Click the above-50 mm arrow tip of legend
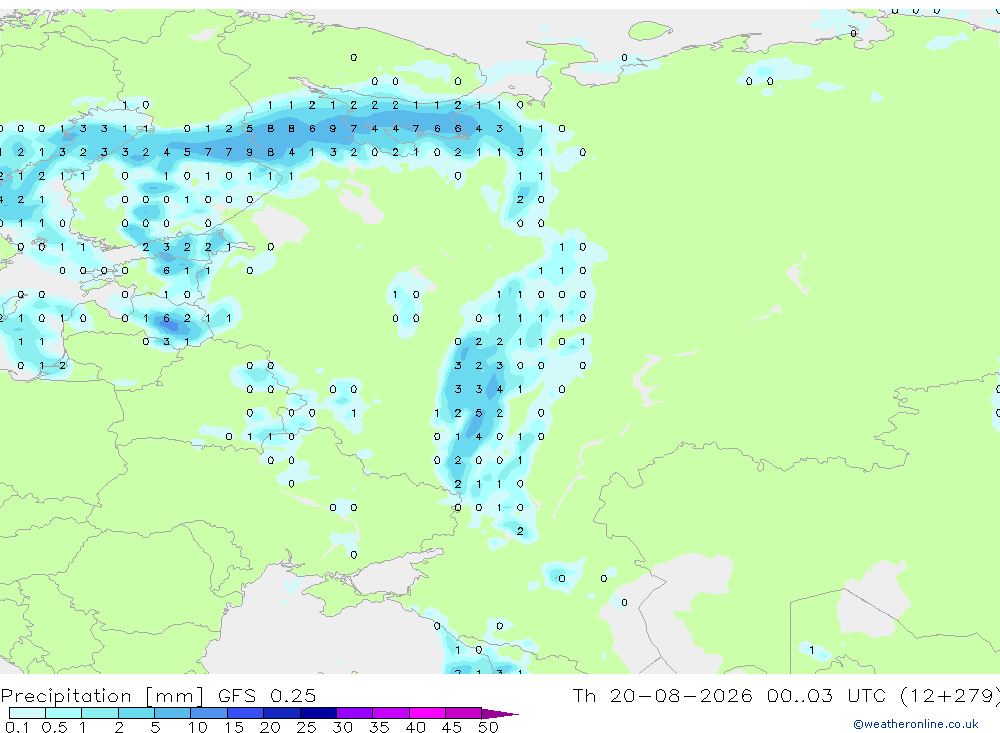The width and height of the screenshot is (1000, 733). pos(499,714)
